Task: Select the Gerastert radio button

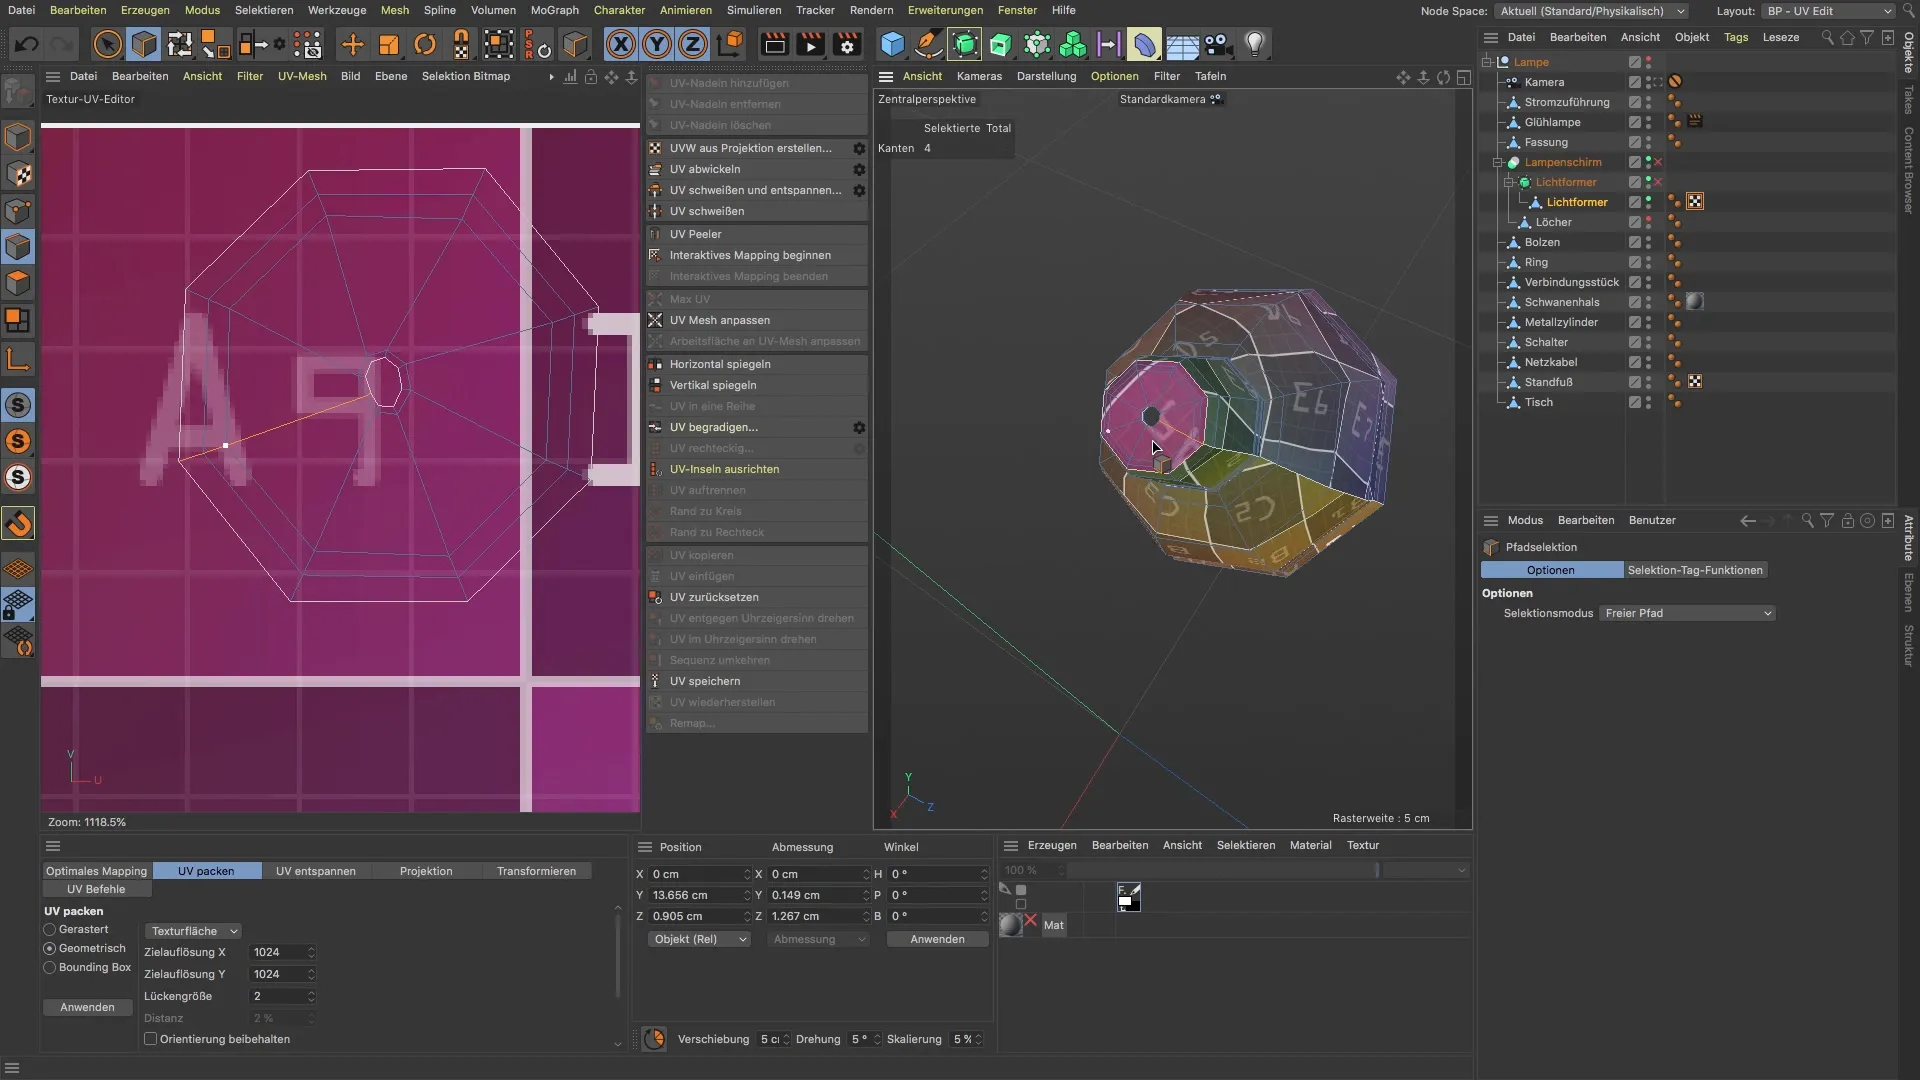Action: [49, 930]
